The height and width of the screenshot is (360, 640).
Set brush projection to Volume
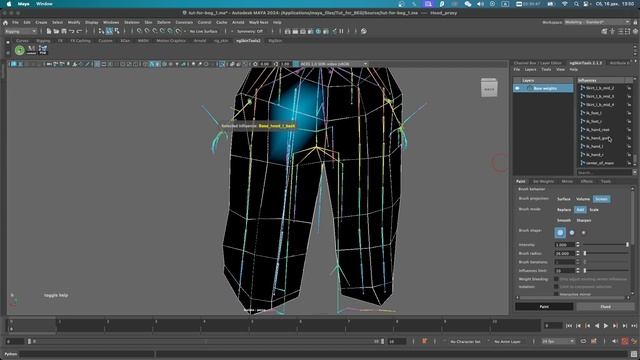[583, 199]
